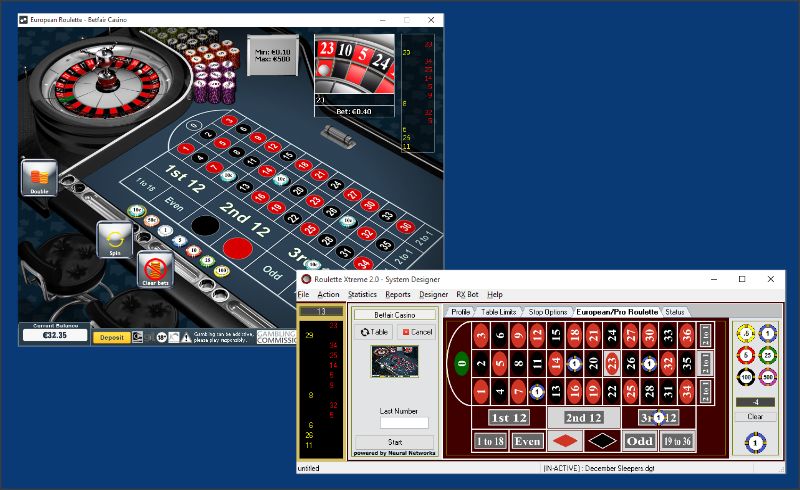Open the File menu in Roulette Xtreme

tap(303, 295)
